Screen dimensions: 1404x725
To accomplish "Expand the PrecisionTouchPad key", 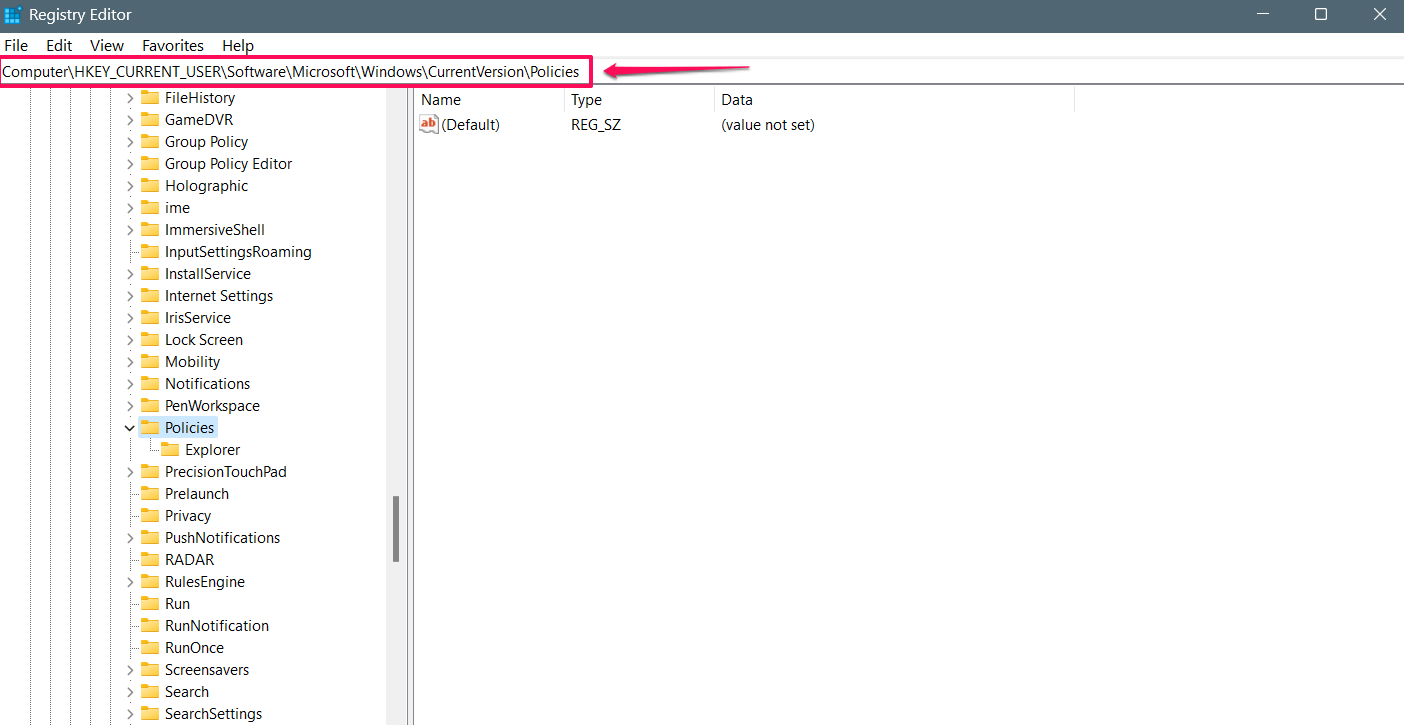I will click(130, 472).
